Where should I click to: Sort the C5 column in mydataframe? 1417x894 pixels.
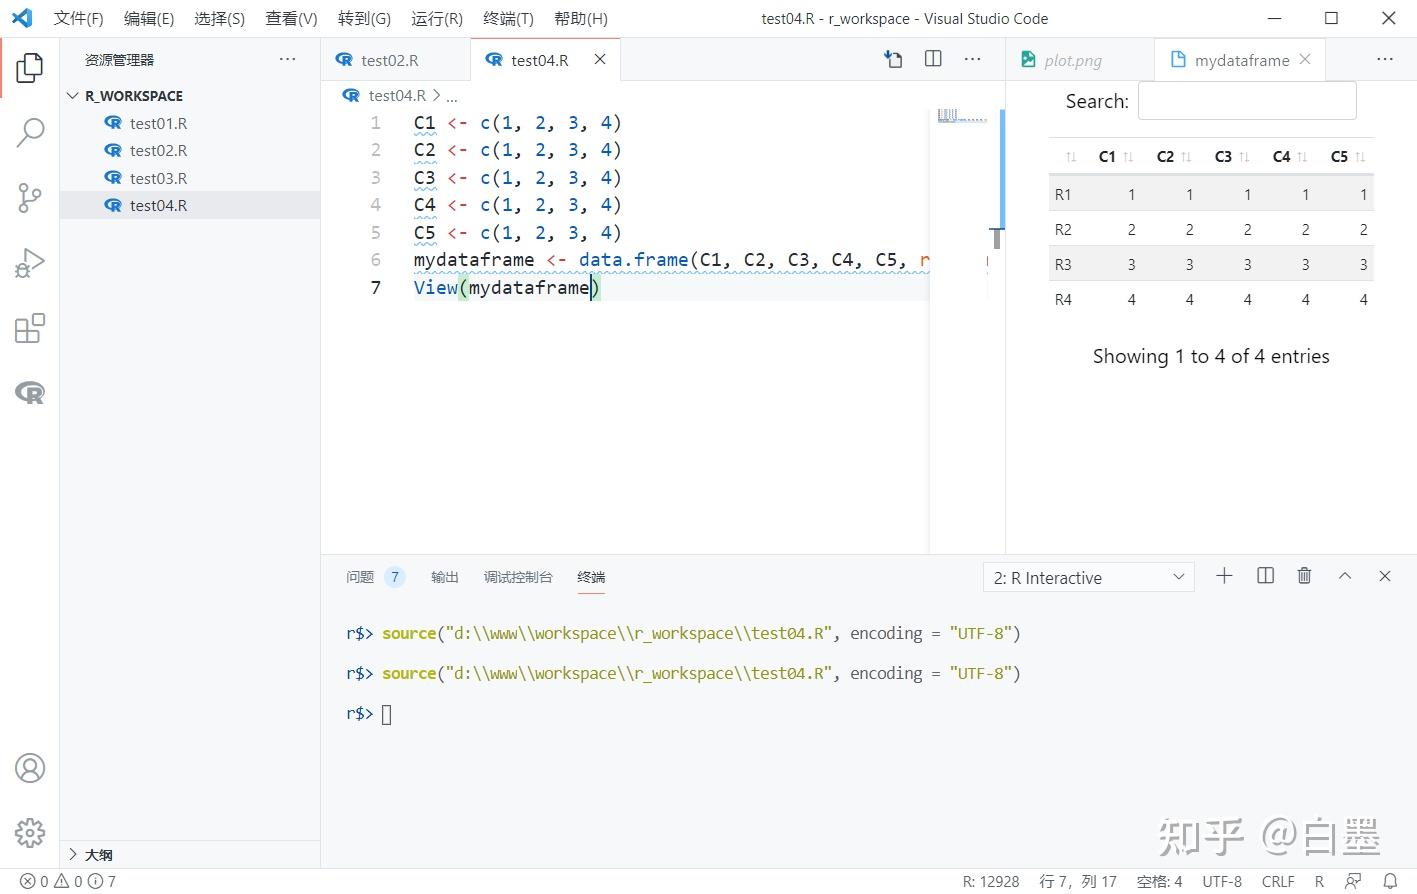(1339, 156)
